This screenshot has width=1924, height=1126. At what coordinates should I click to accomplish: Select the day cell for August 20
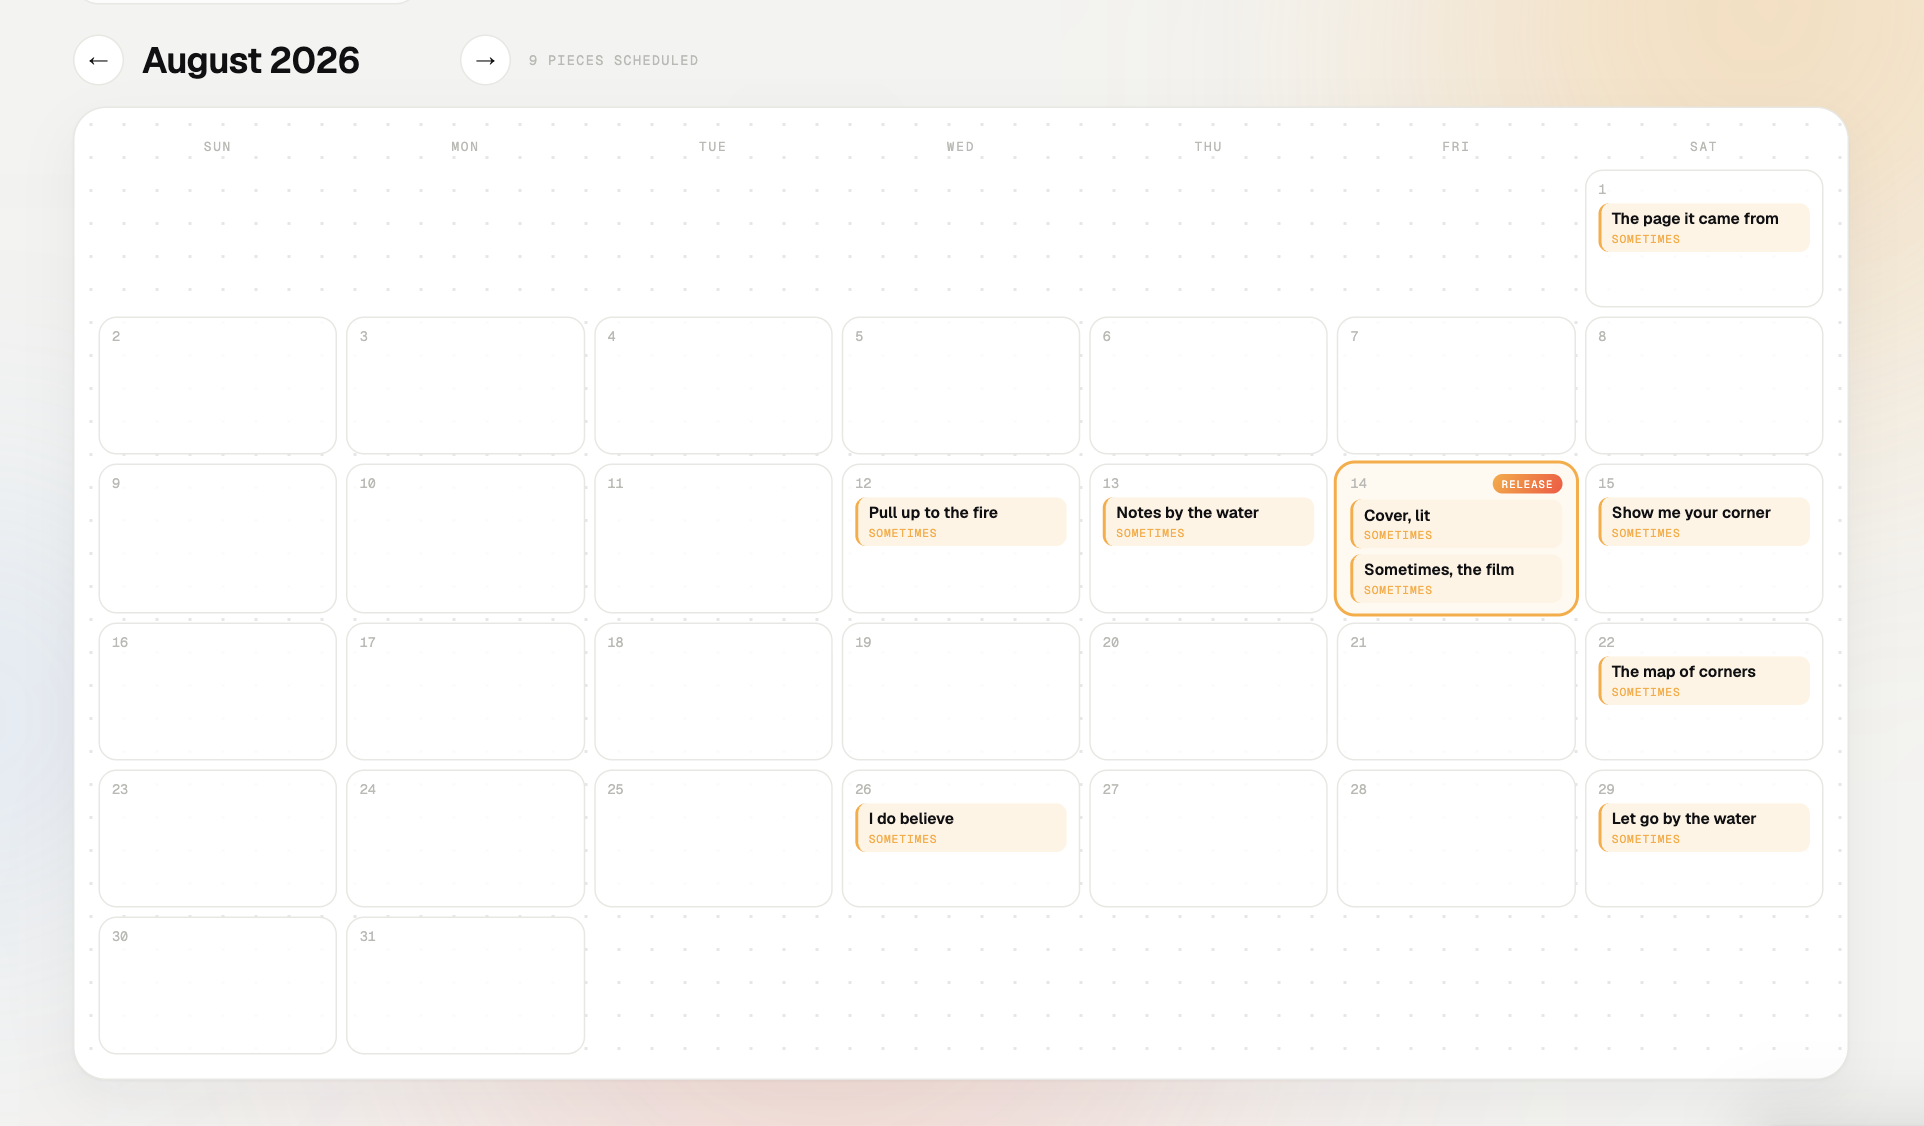1208,692
